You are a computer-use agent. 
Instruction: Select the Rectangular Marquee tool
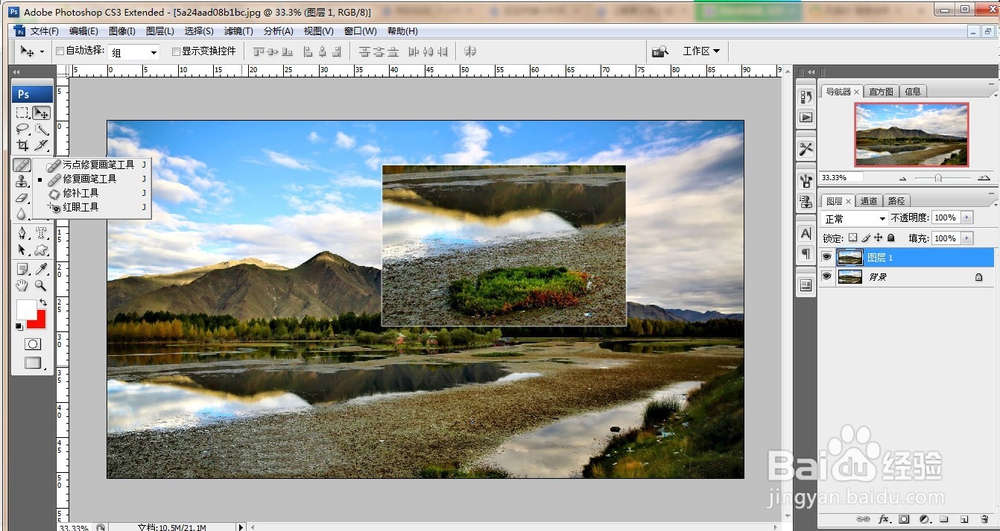22,113
